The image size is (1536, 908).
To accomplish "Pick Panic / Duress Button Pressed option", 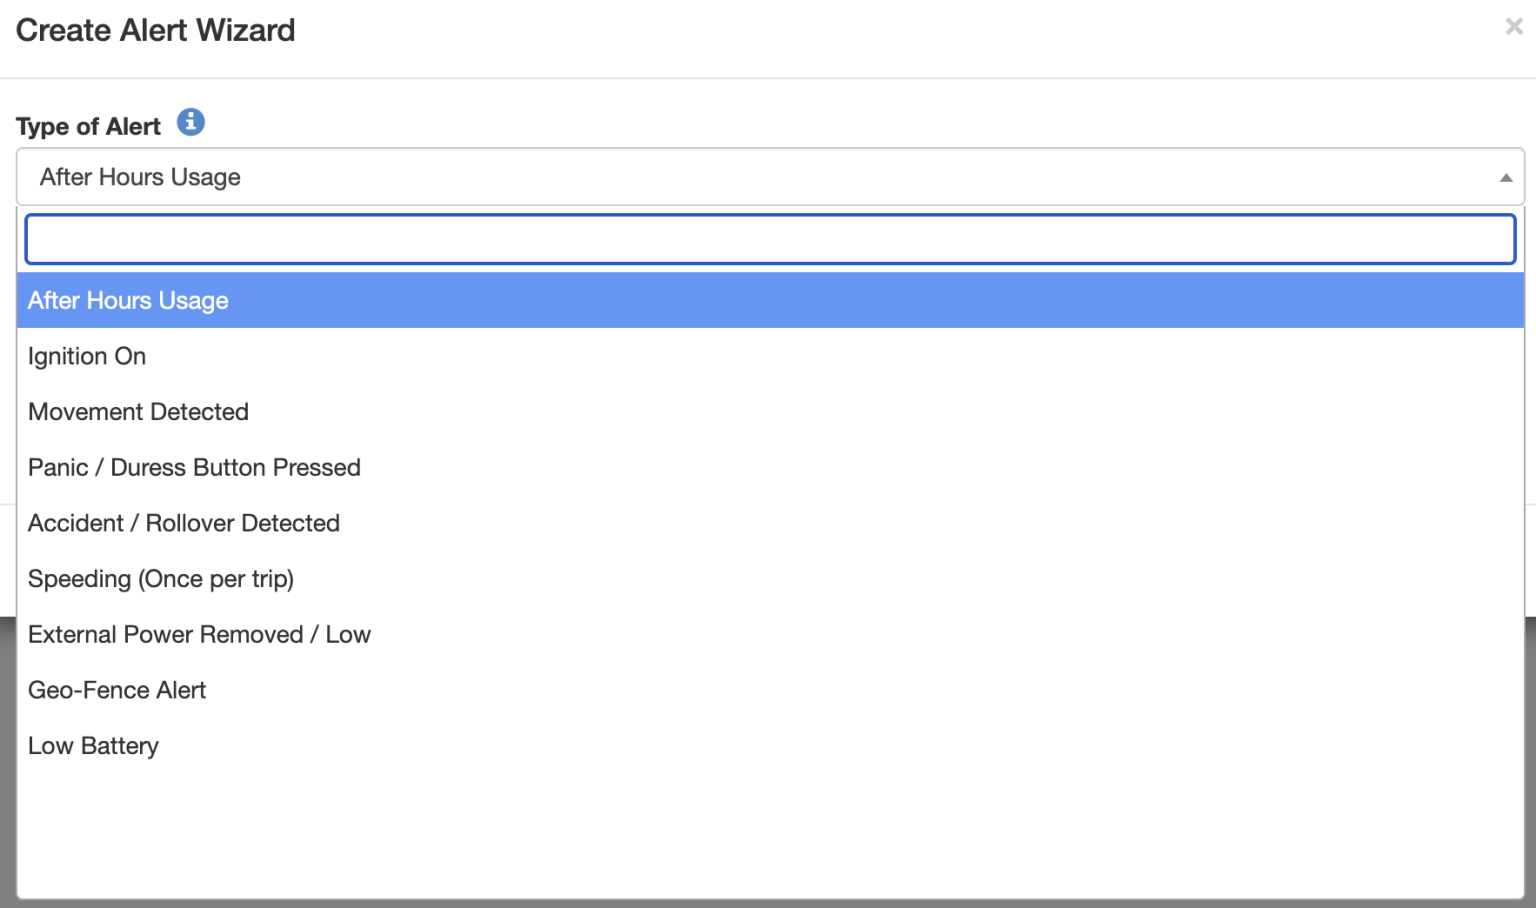I will 194,468.
